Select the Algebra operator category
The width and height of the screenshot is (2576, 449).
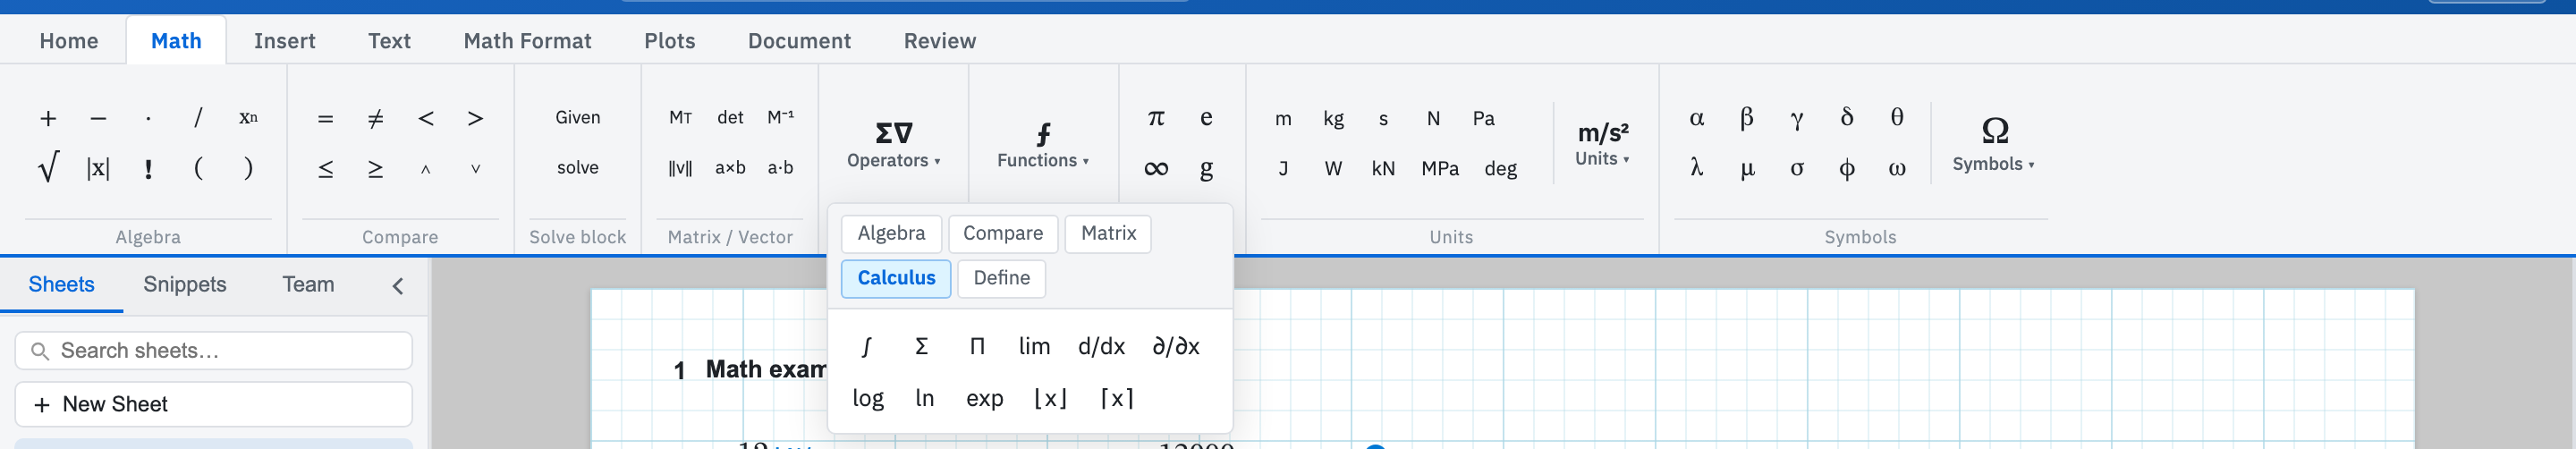[x=891, y=233]
